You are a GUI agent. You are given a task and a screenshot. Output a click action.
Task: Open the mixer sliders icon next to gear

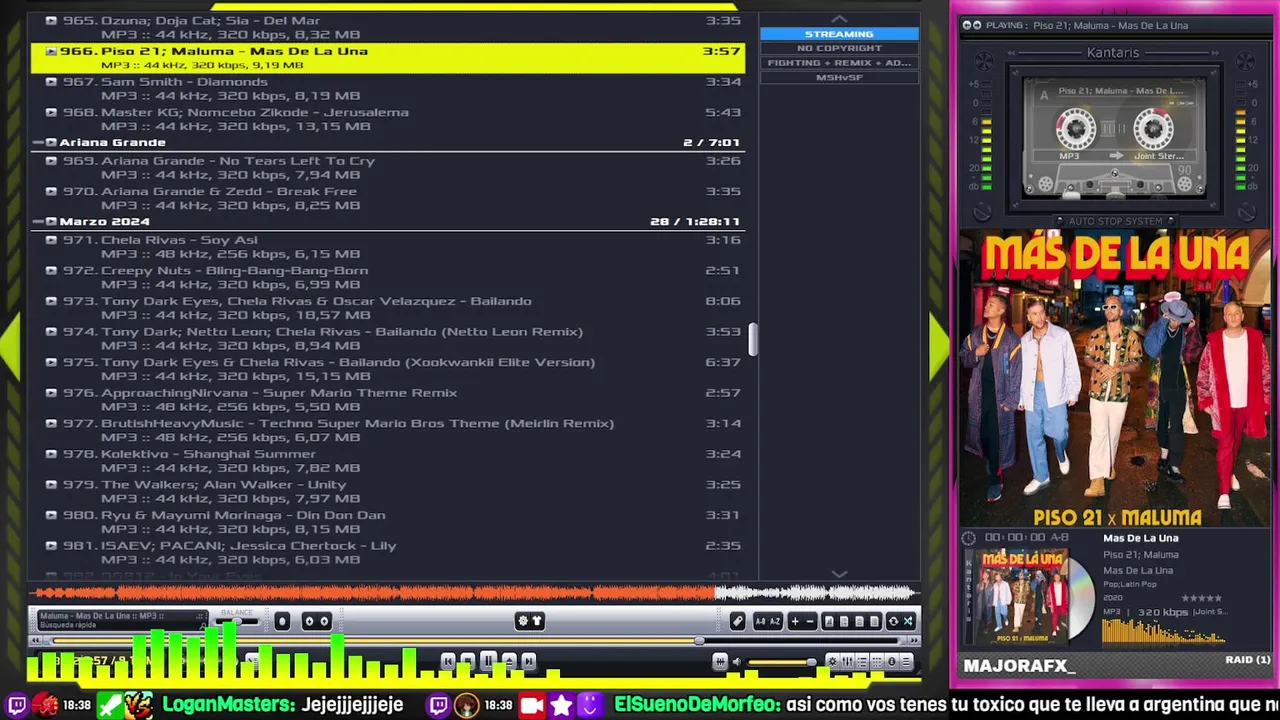tap(847, 661)
